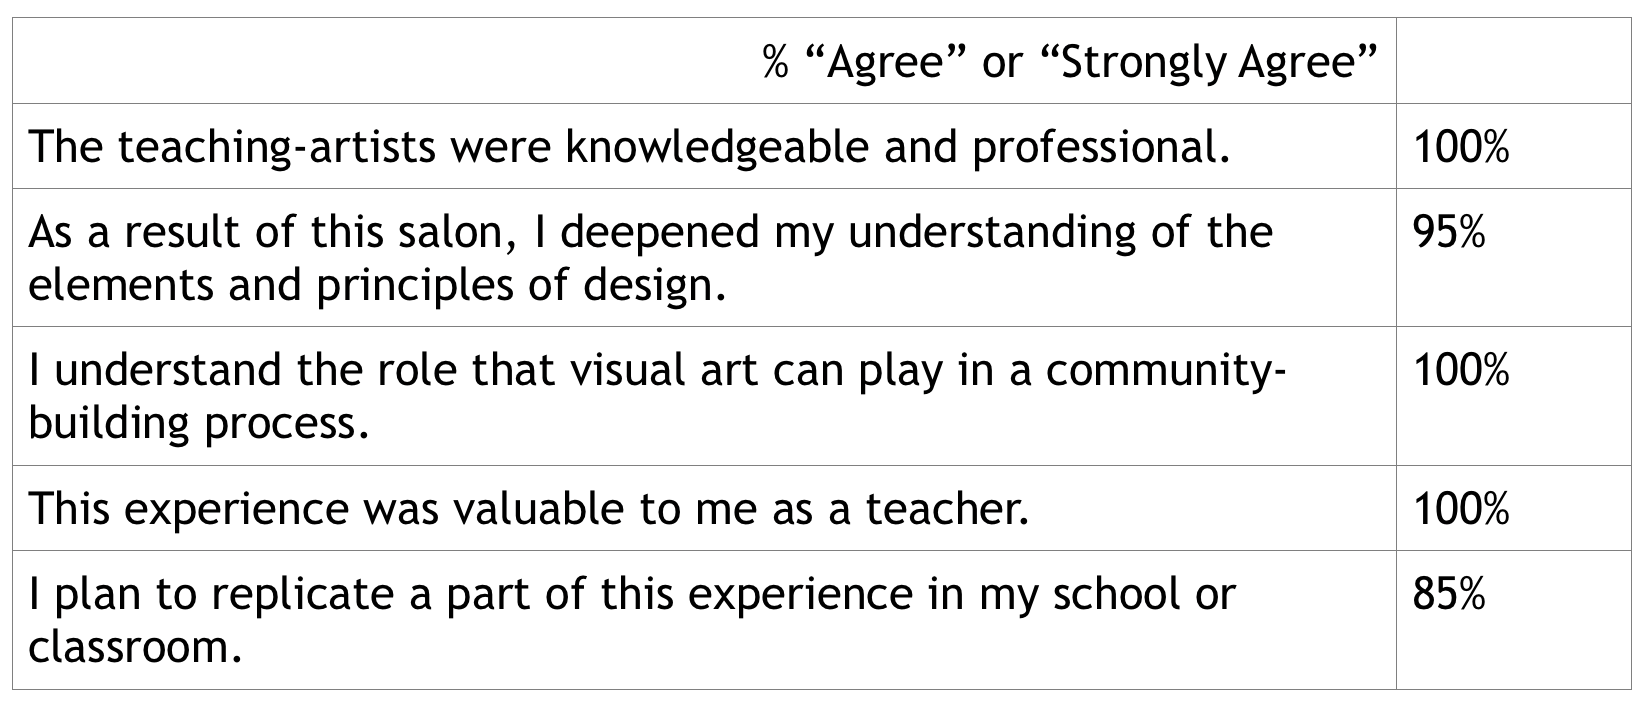
Task: Click the 95% value cell
Action: coord(1449,233)
